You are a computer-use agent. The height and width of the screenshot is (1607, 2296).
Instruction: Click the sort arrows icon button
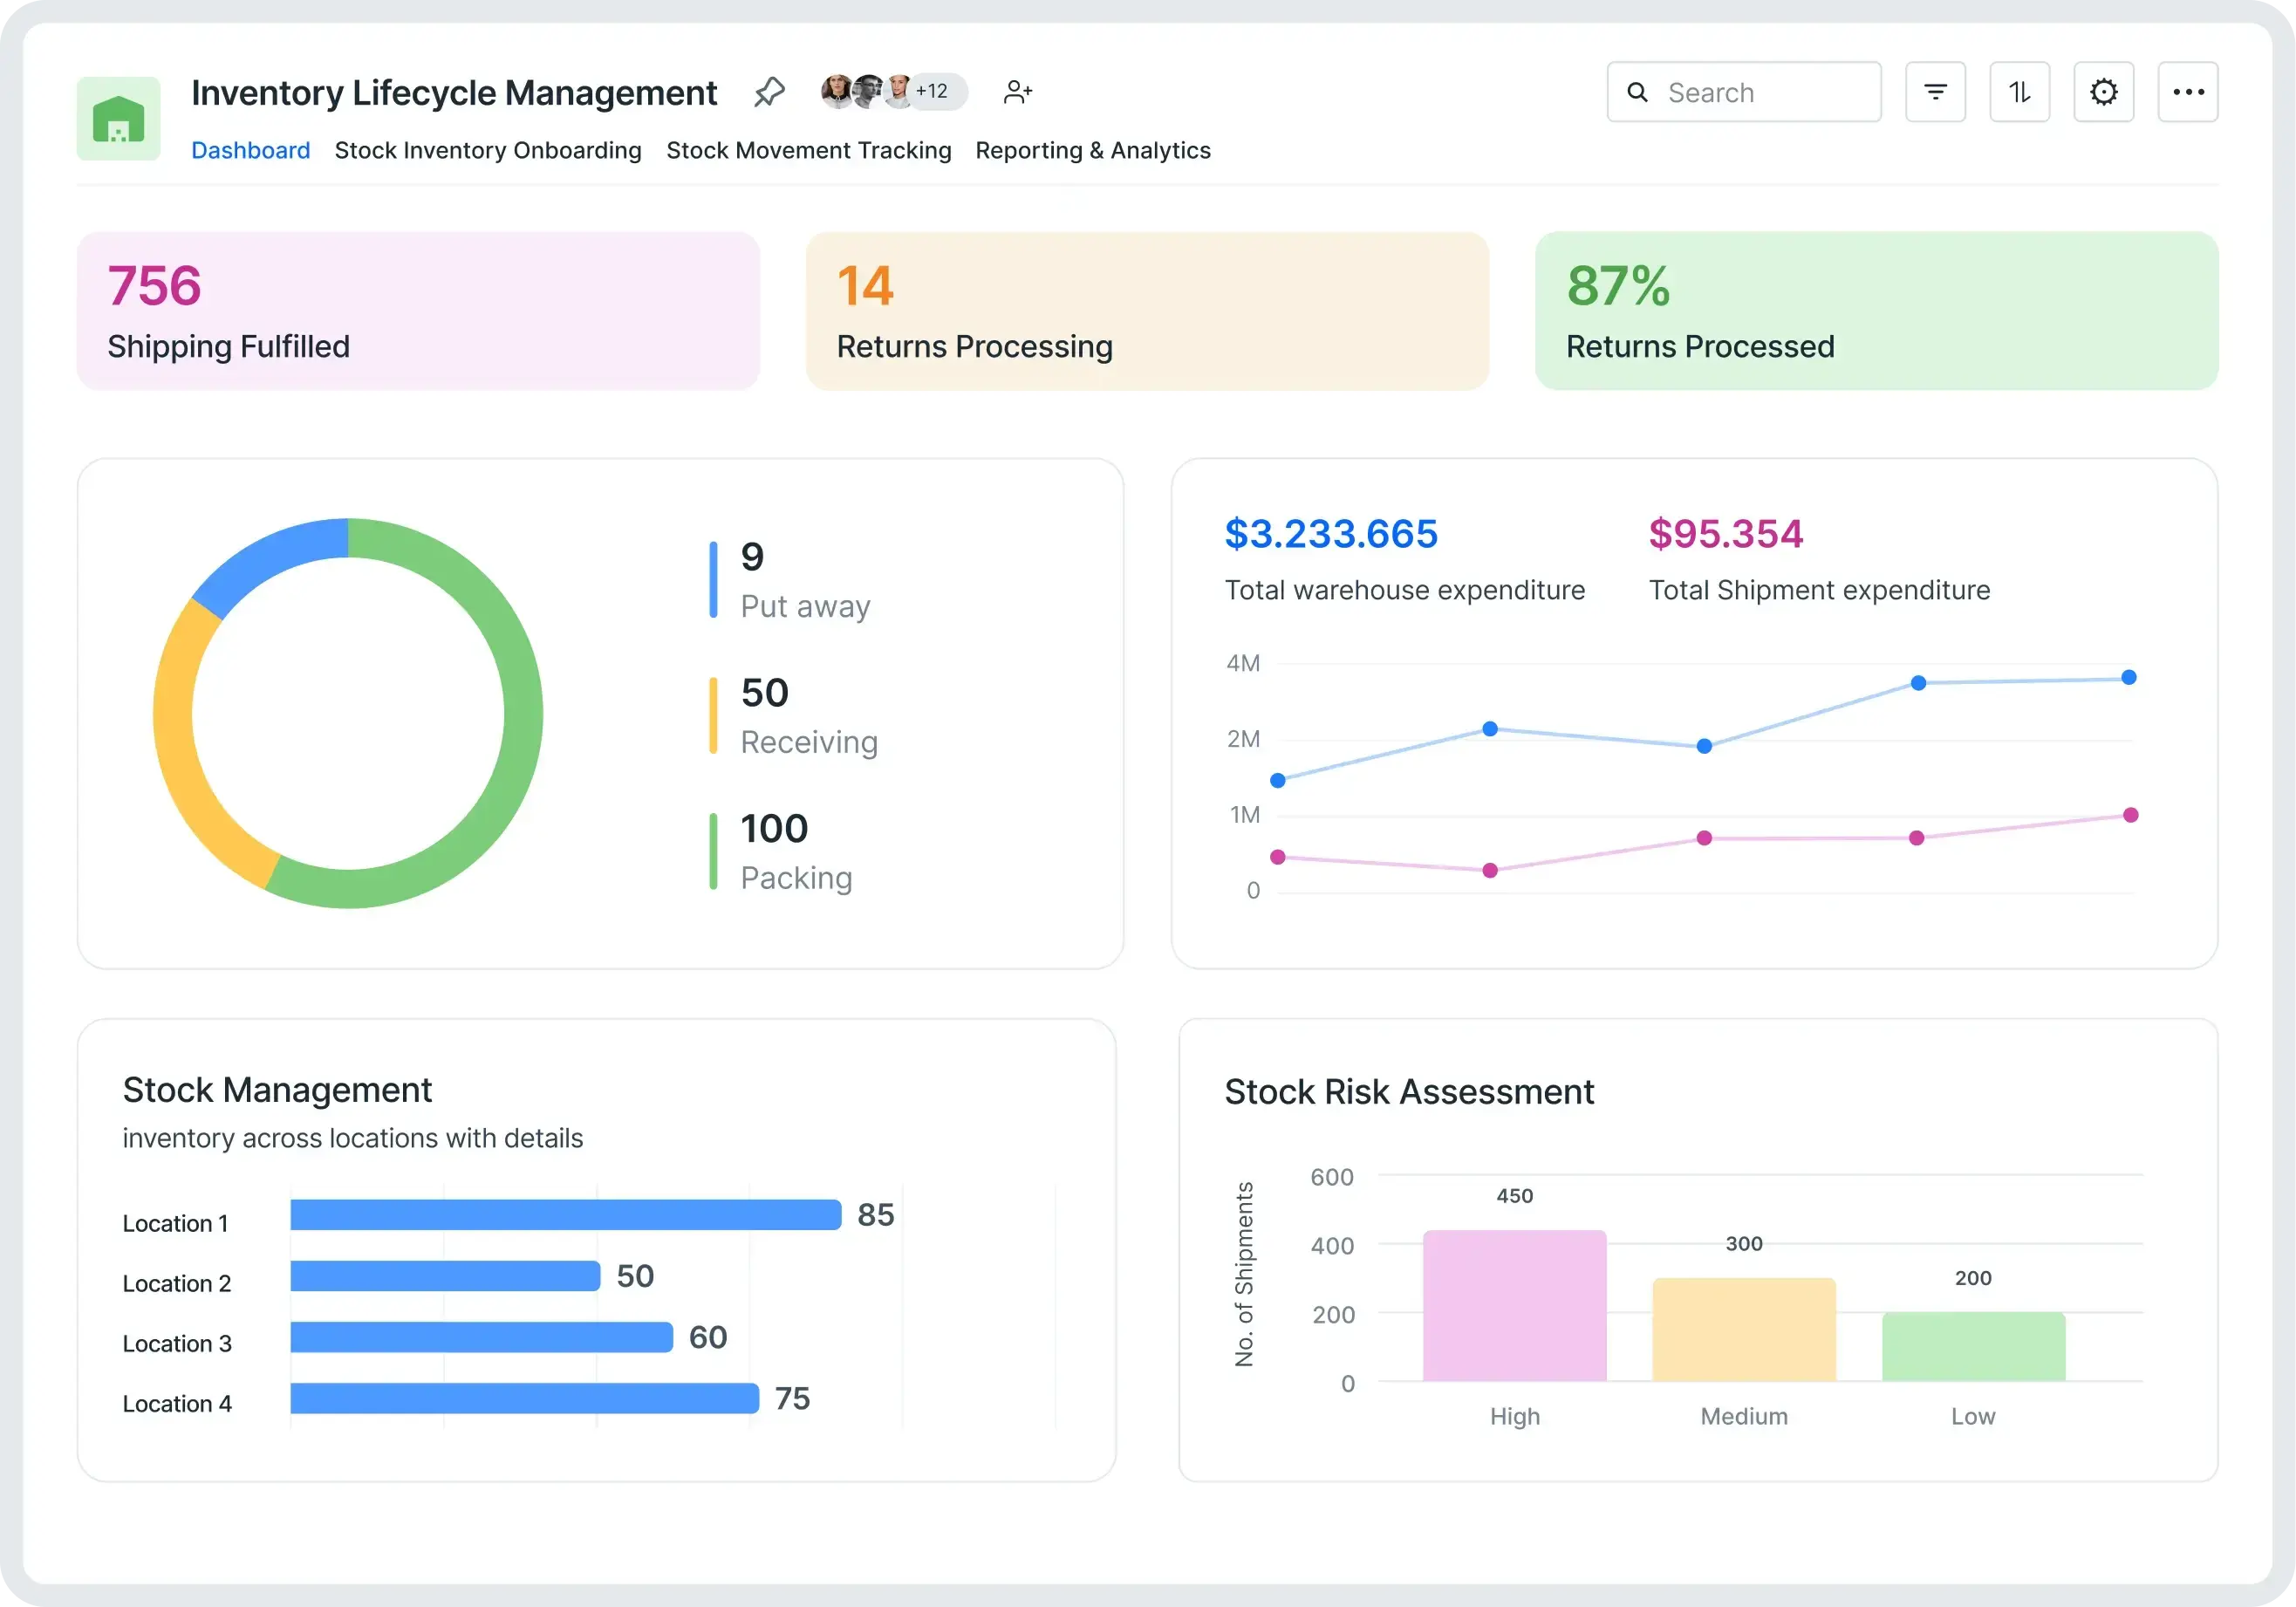(x=2019, y=92)
